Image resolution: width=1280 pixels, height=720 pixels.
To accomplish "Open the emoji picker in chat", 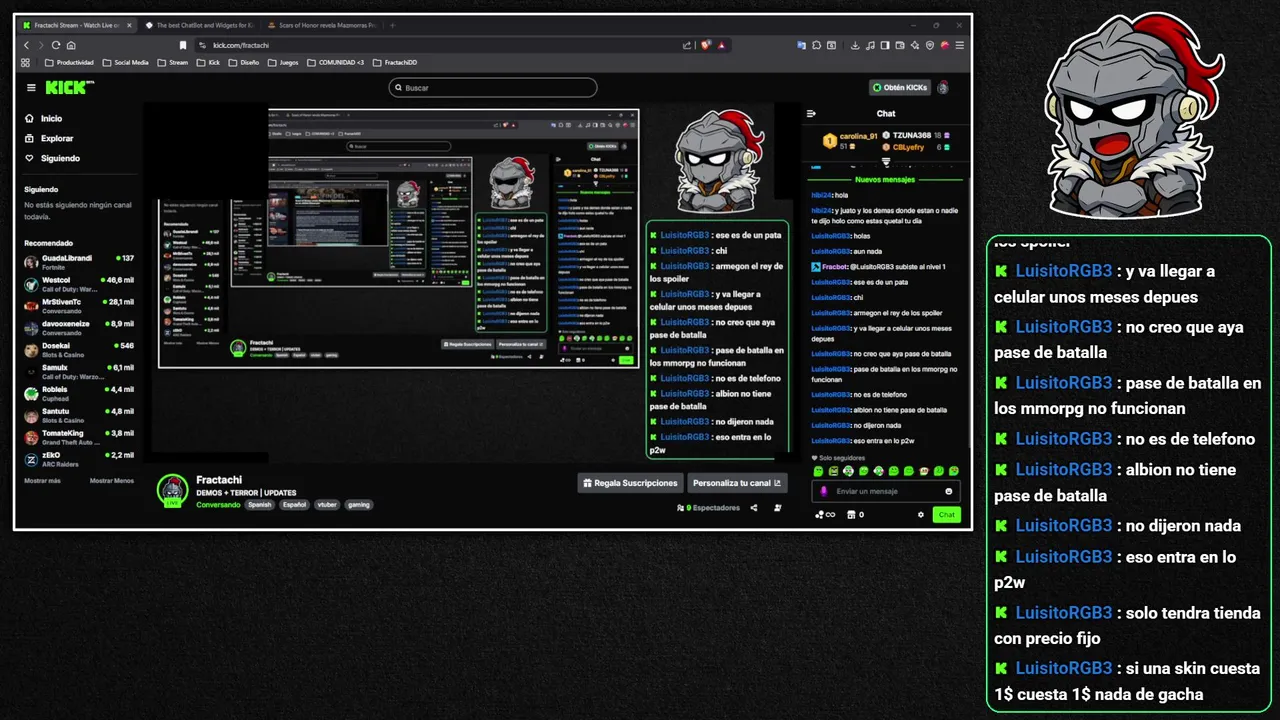I will pos(949,491).
